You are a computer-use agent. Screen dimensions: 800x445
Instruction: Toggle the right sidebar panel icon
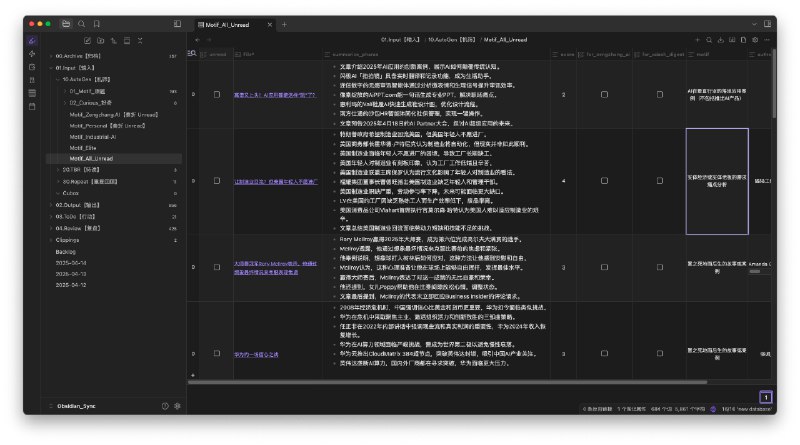click(767, 24)
